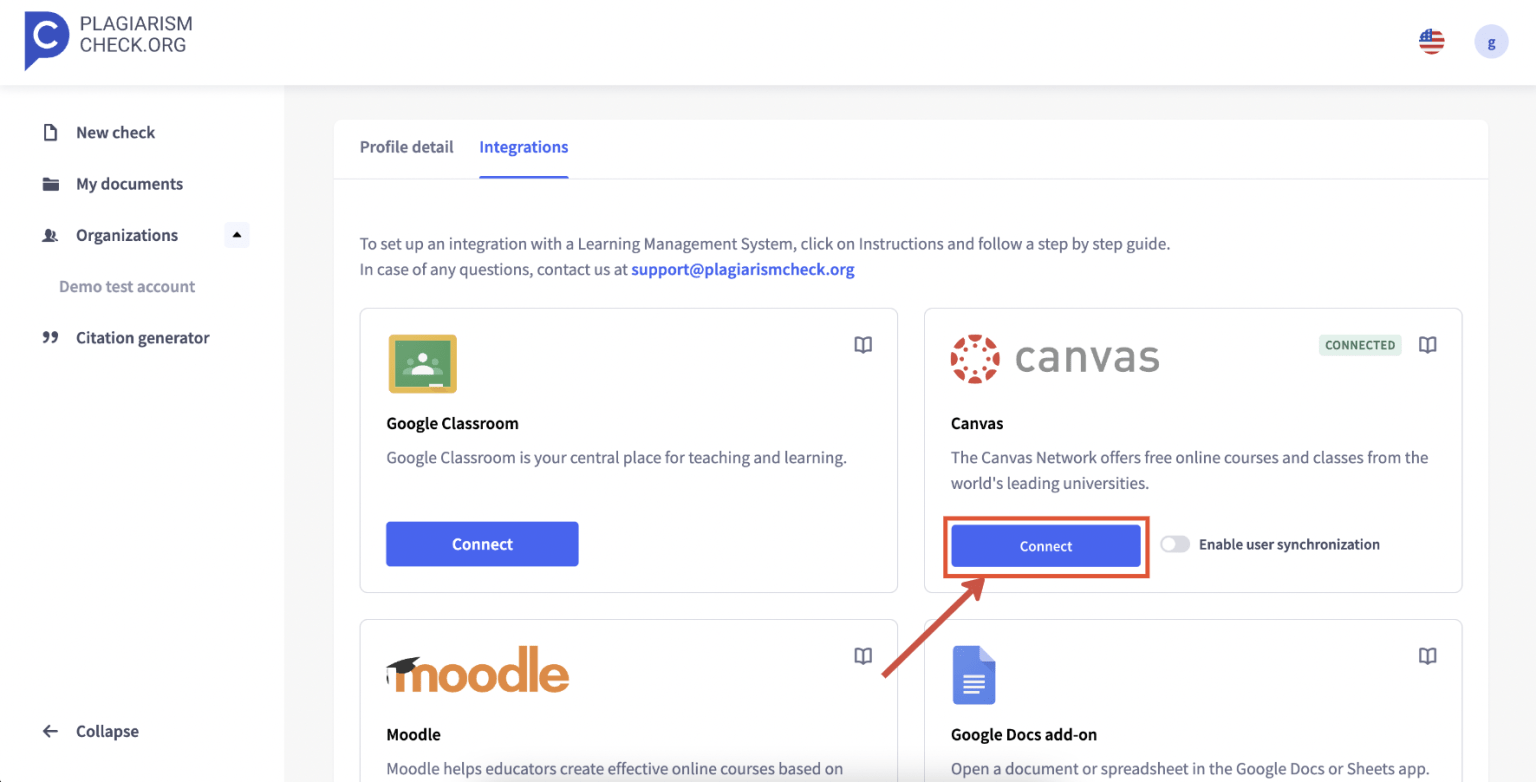Open the Citation generator
Screen dimensions: 1536x782
point(142,338)
